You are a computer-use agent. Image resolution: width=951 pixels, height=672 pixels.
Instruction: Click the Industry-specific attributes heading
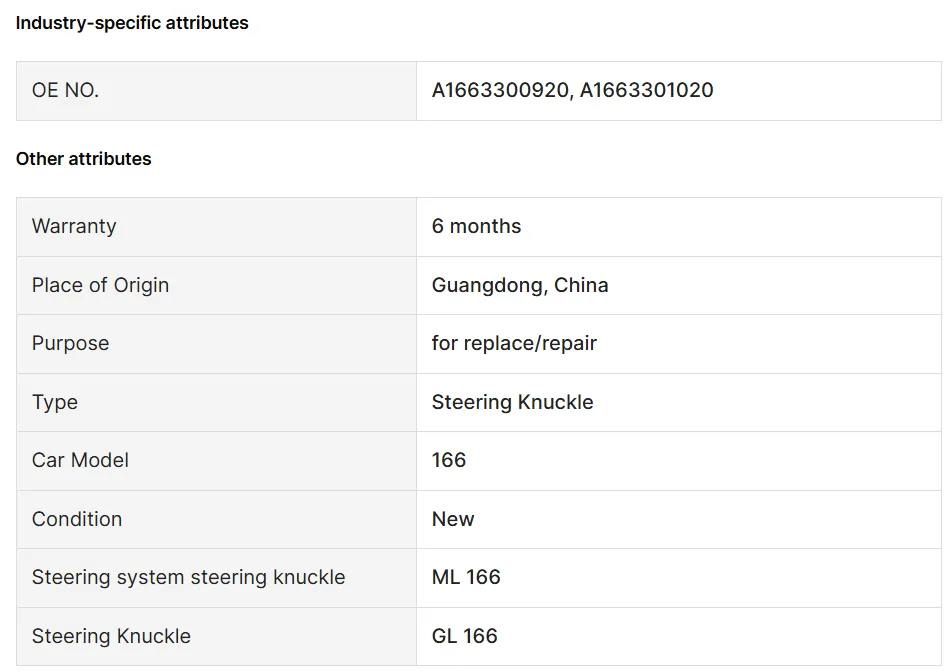click(132, 23)
